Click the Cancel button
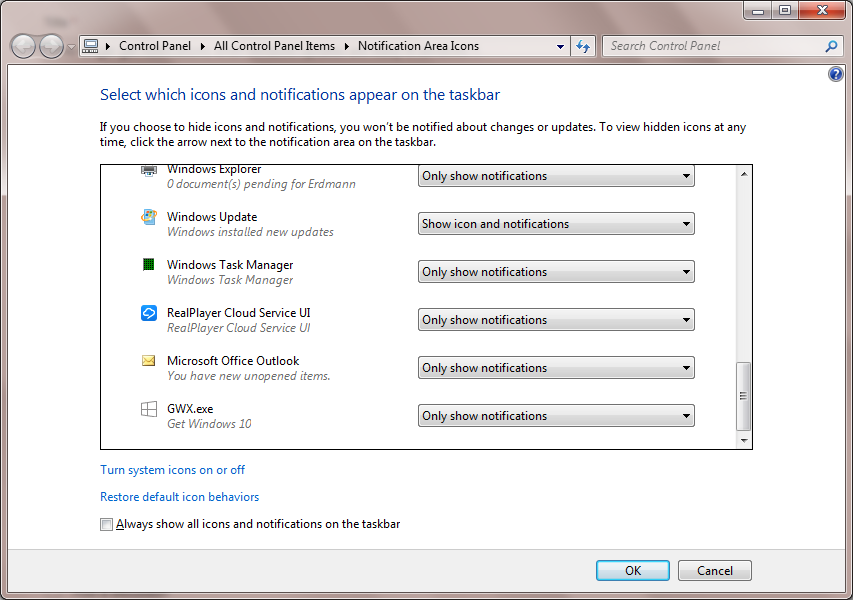Viewport: 853px width, 600px height. point(715,571)
